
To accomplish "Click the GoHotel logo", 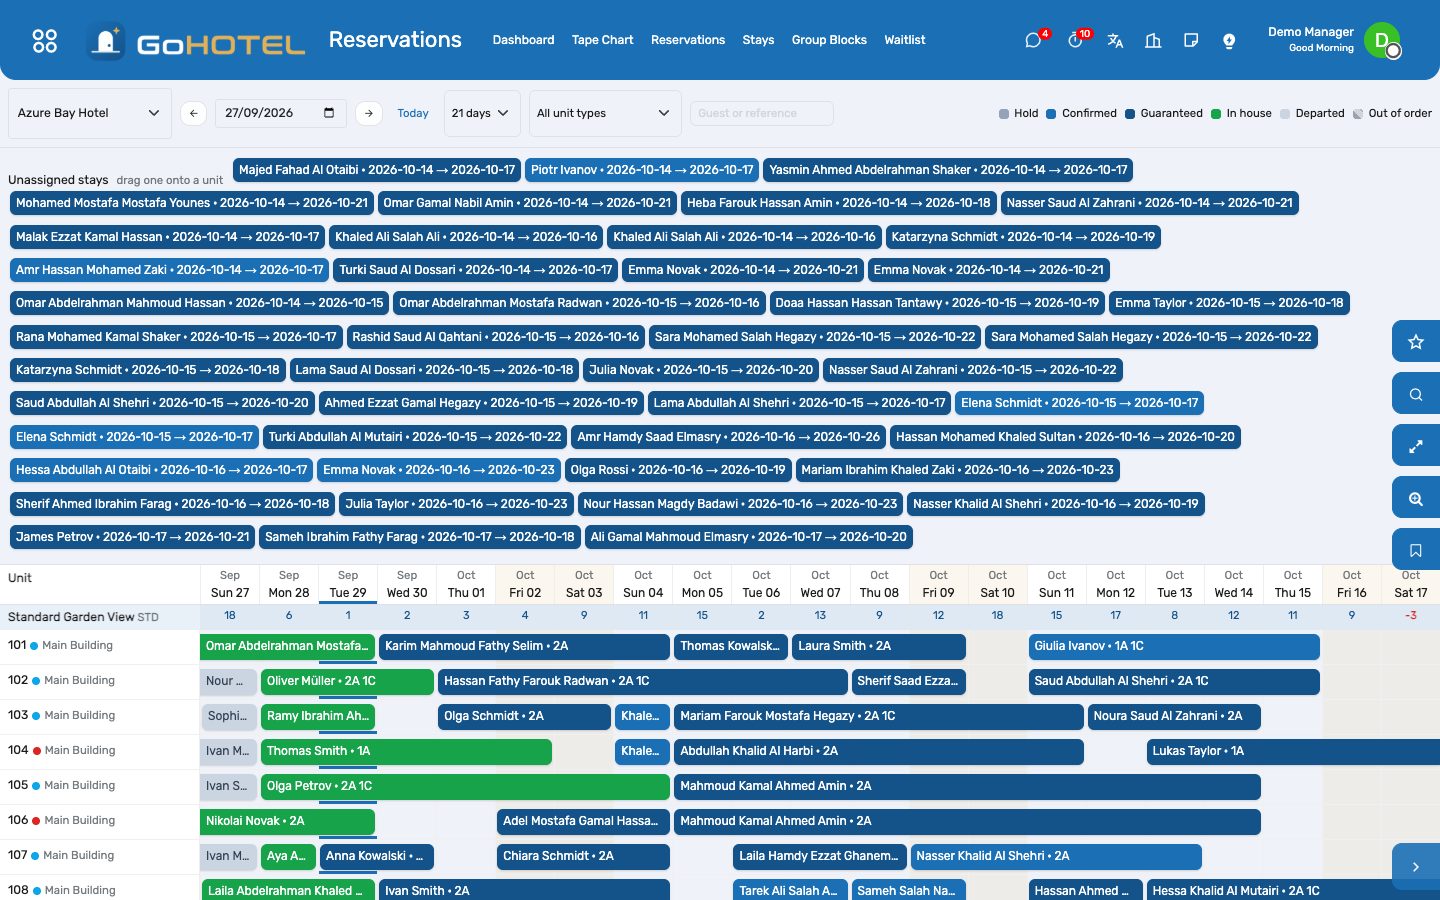I will point(196,42).
